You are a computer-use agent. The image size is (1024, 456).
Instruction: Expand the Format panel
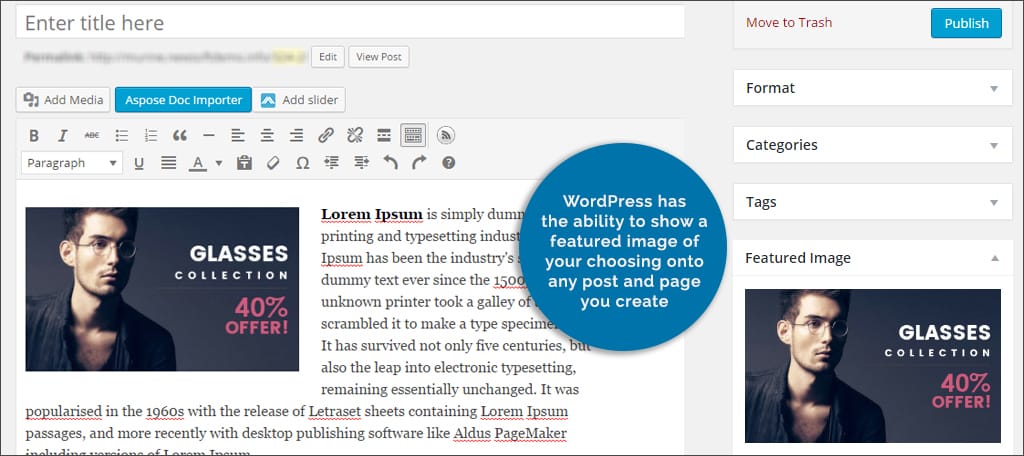(x=993, y=88)
